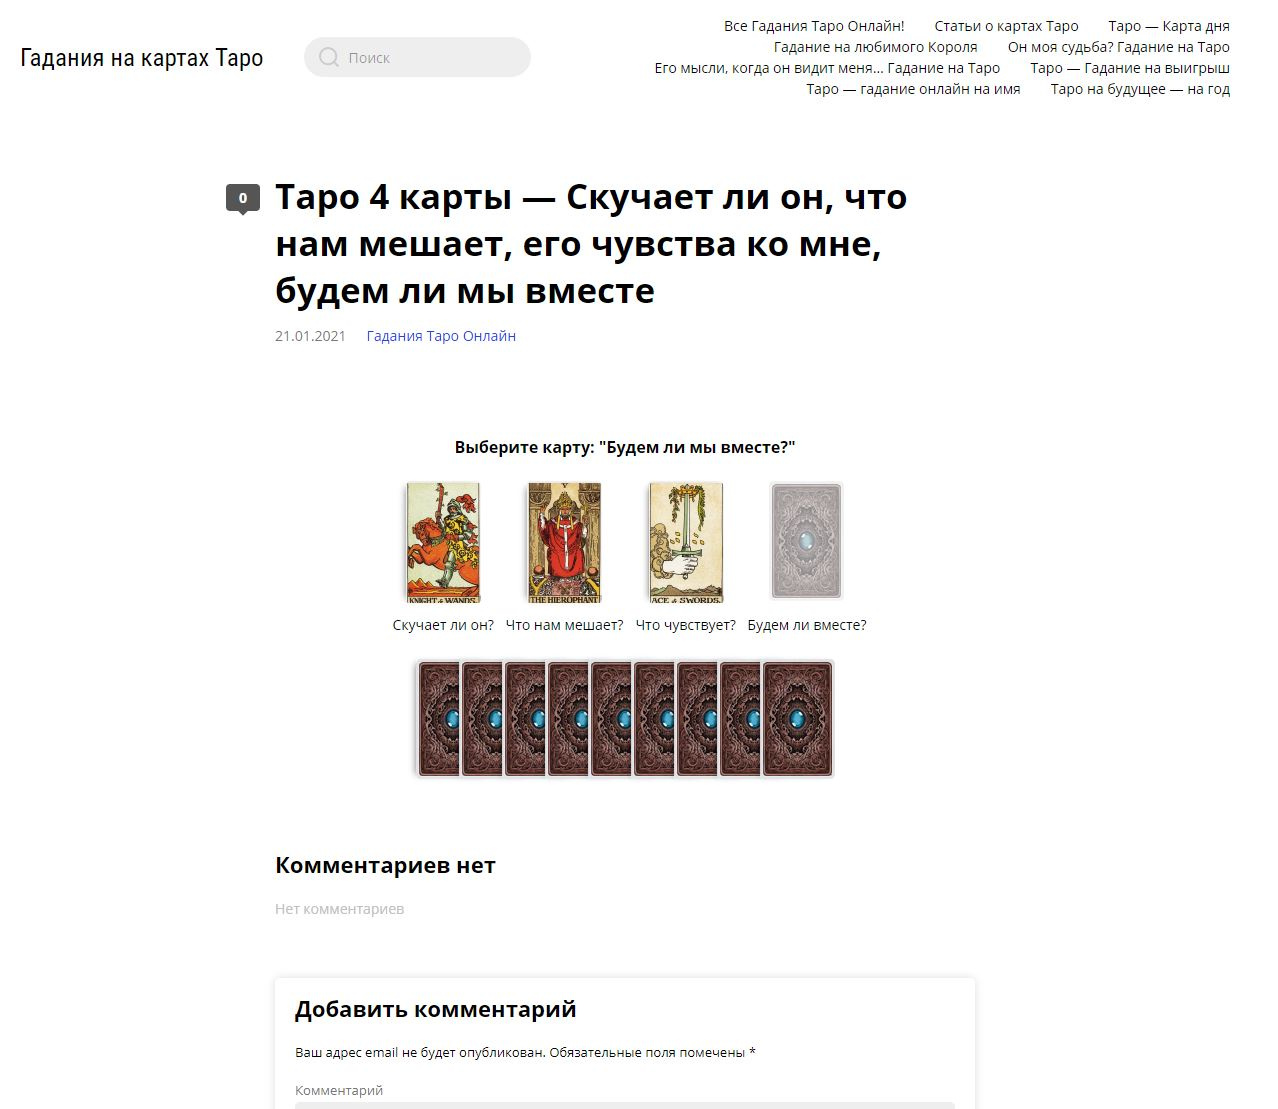Open the comment count bubble icon
1278x1109 pixels.
coord(243,199)
